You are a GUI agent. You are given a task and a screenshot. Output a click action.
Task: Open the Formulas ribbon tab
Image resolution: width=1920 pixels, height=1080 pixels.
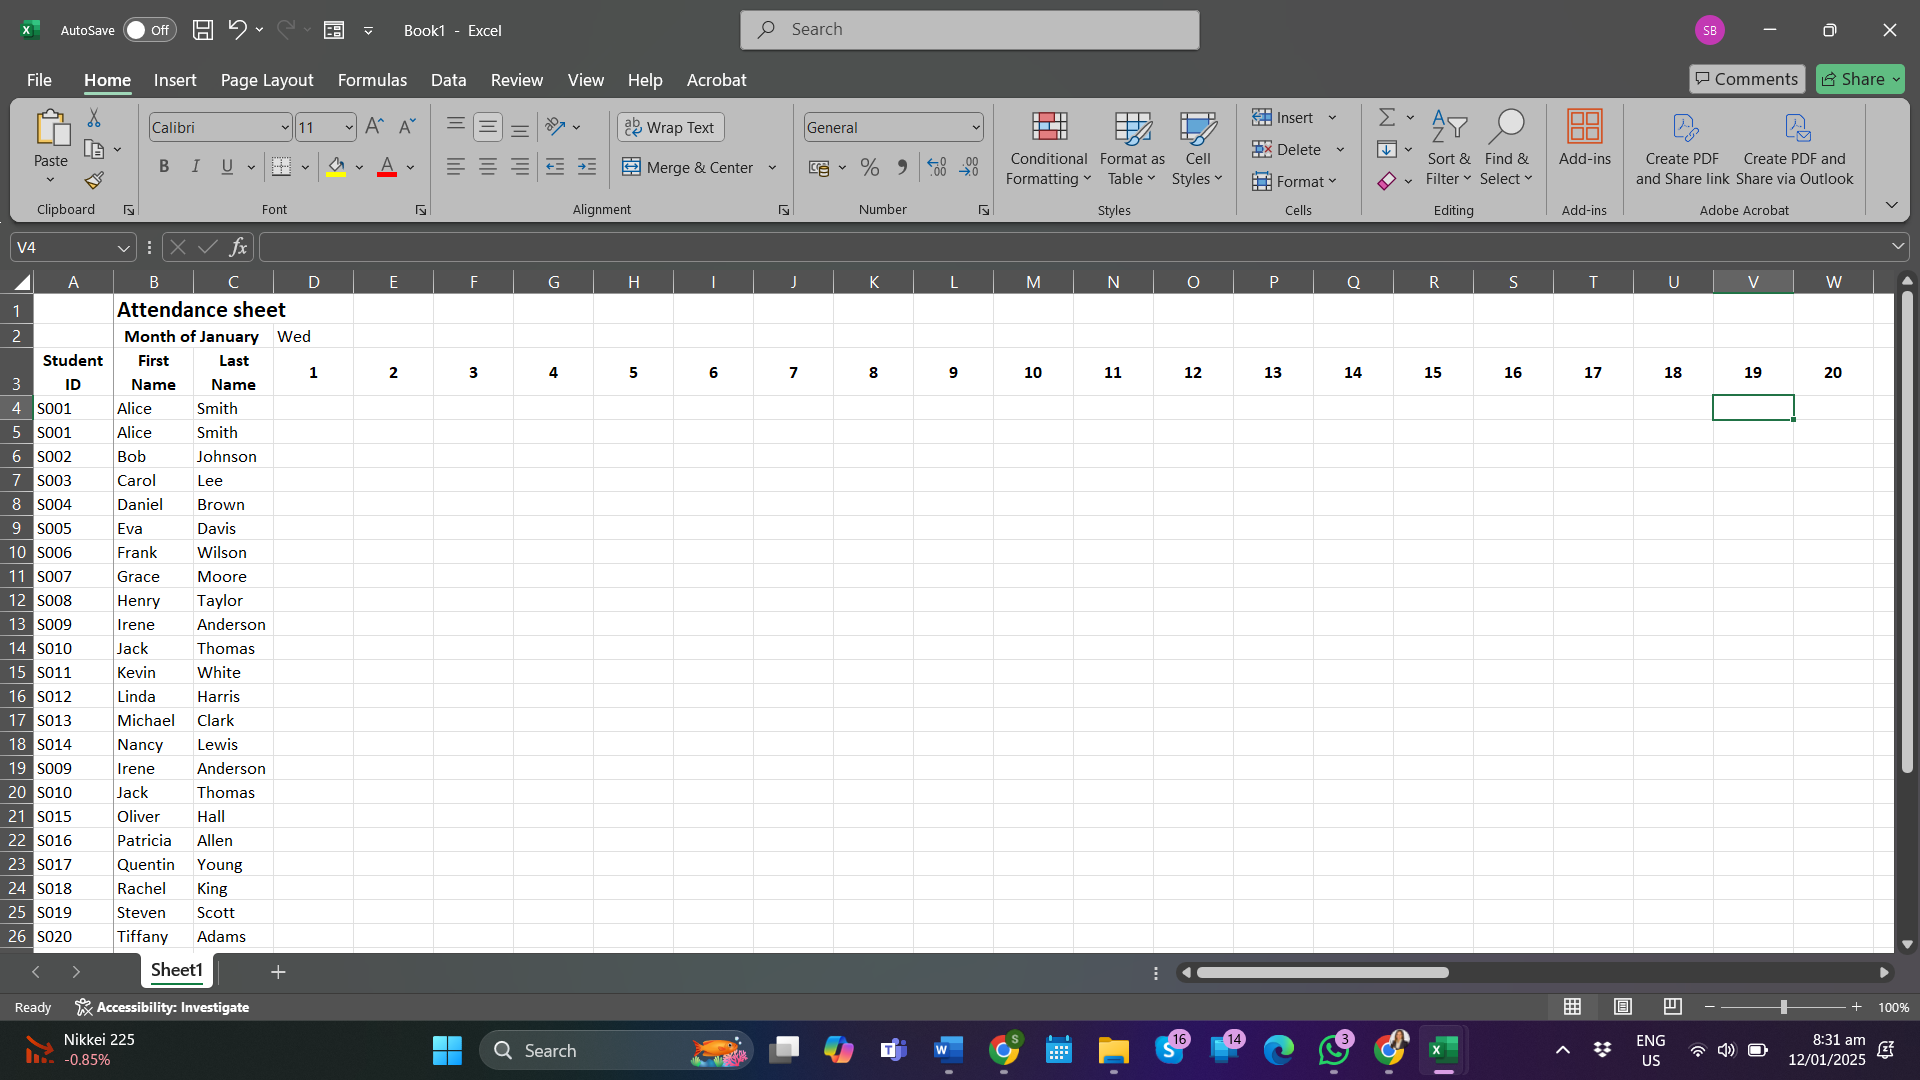(372, 80)
